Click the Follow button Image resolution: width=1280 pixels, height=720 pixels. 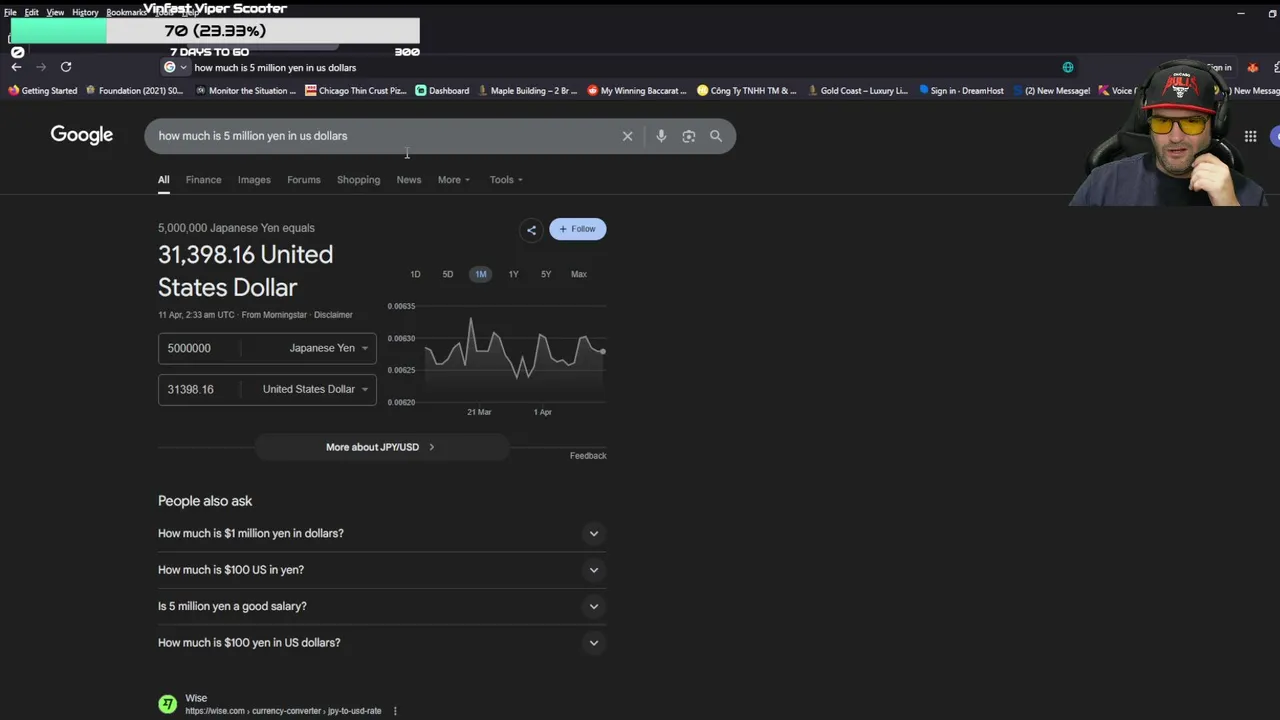[578, 229]
